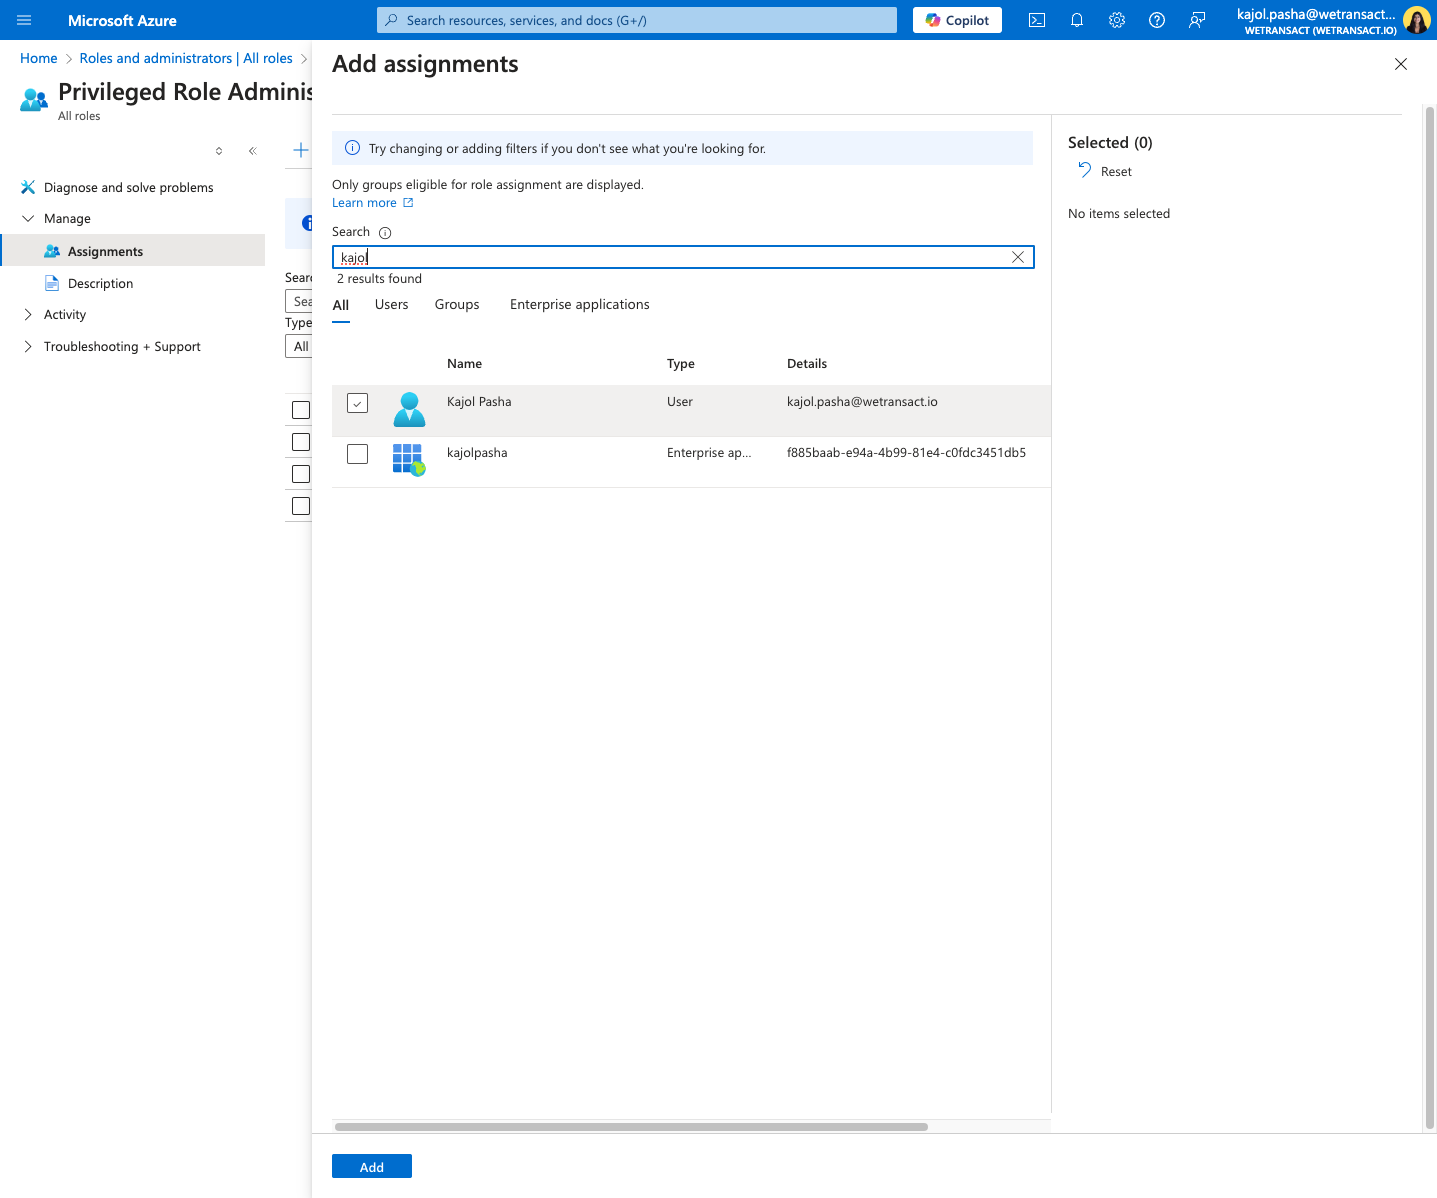Check the kajolpasha enterprise app checkbox

(357, 454)
